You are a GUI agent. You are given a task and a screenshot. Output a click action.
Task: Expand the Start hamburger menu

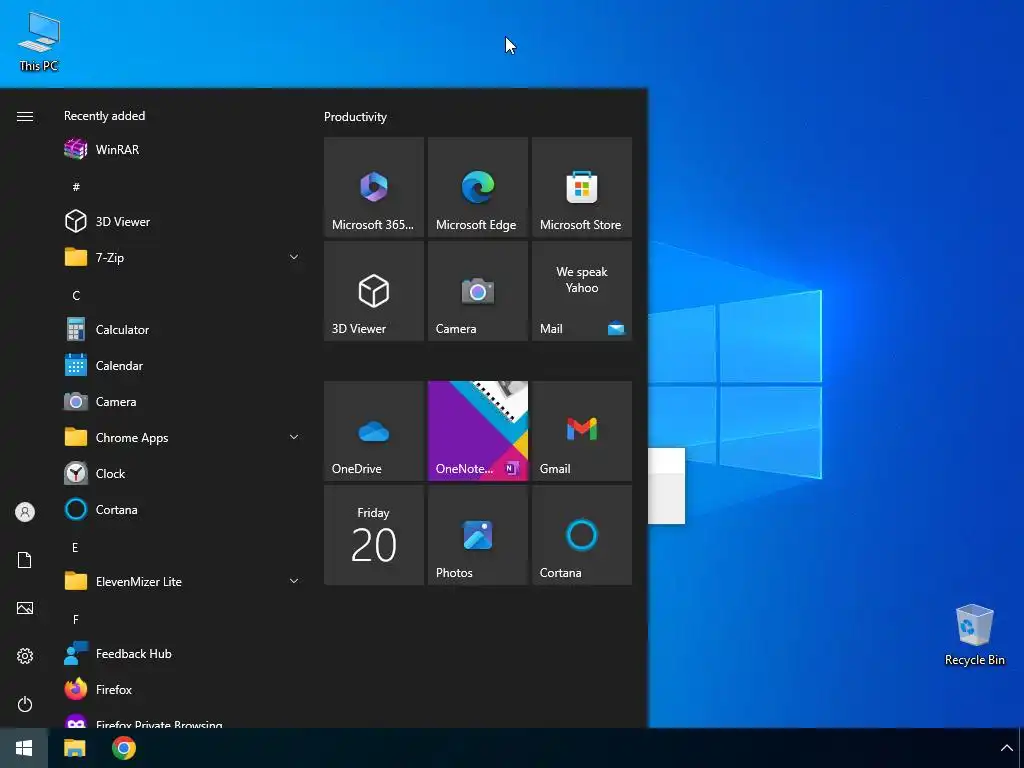[25, 116]
